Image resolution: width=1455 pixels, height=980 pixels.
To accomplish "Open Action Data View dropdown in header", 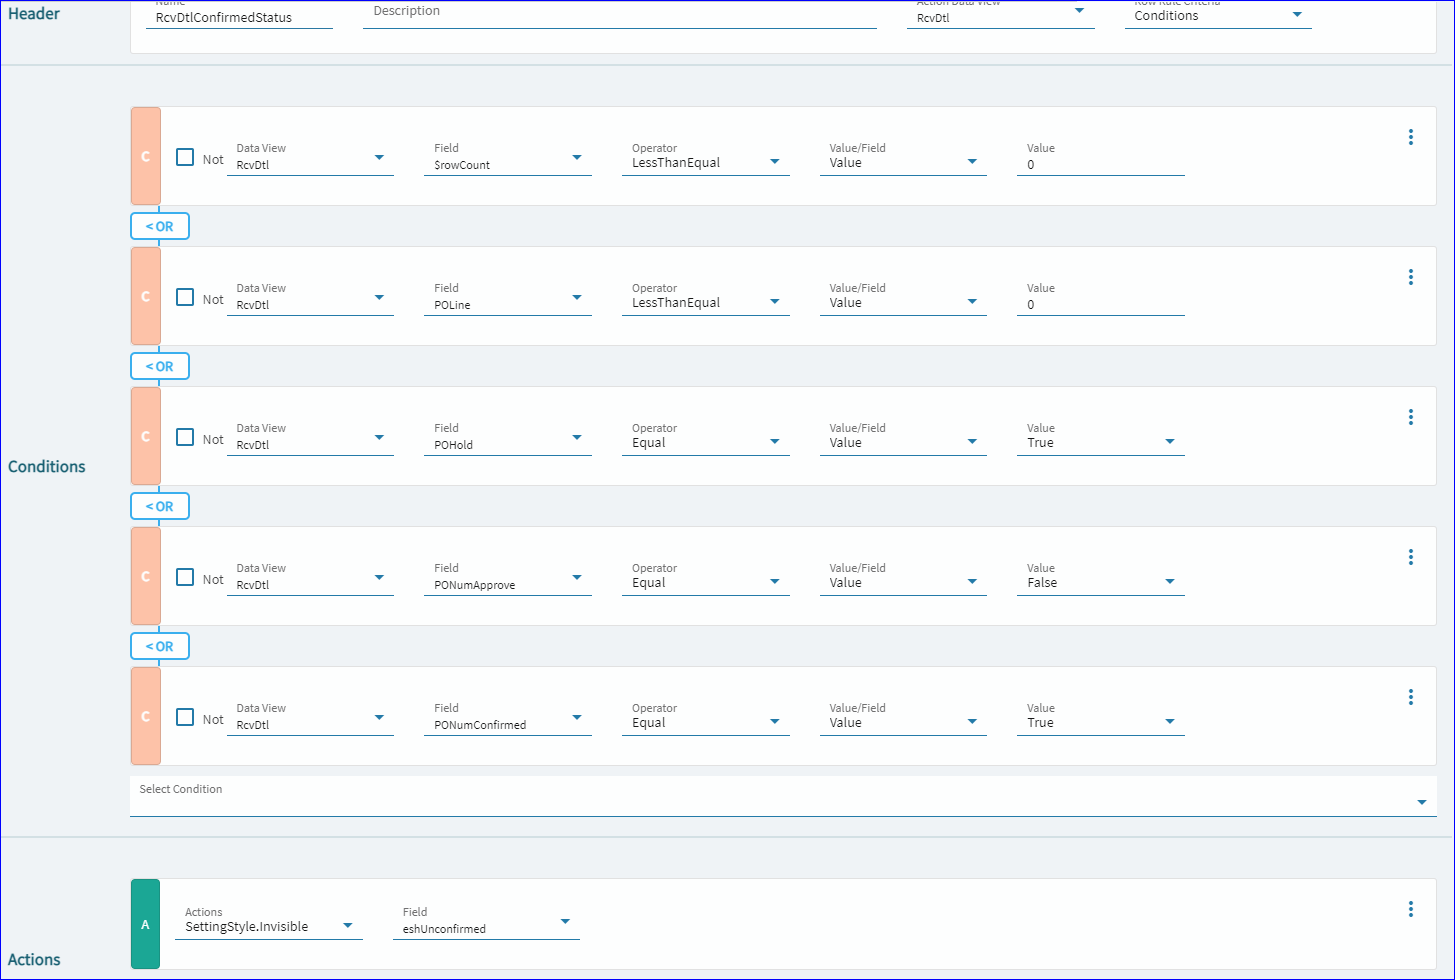I will (x=1000, y=14).
